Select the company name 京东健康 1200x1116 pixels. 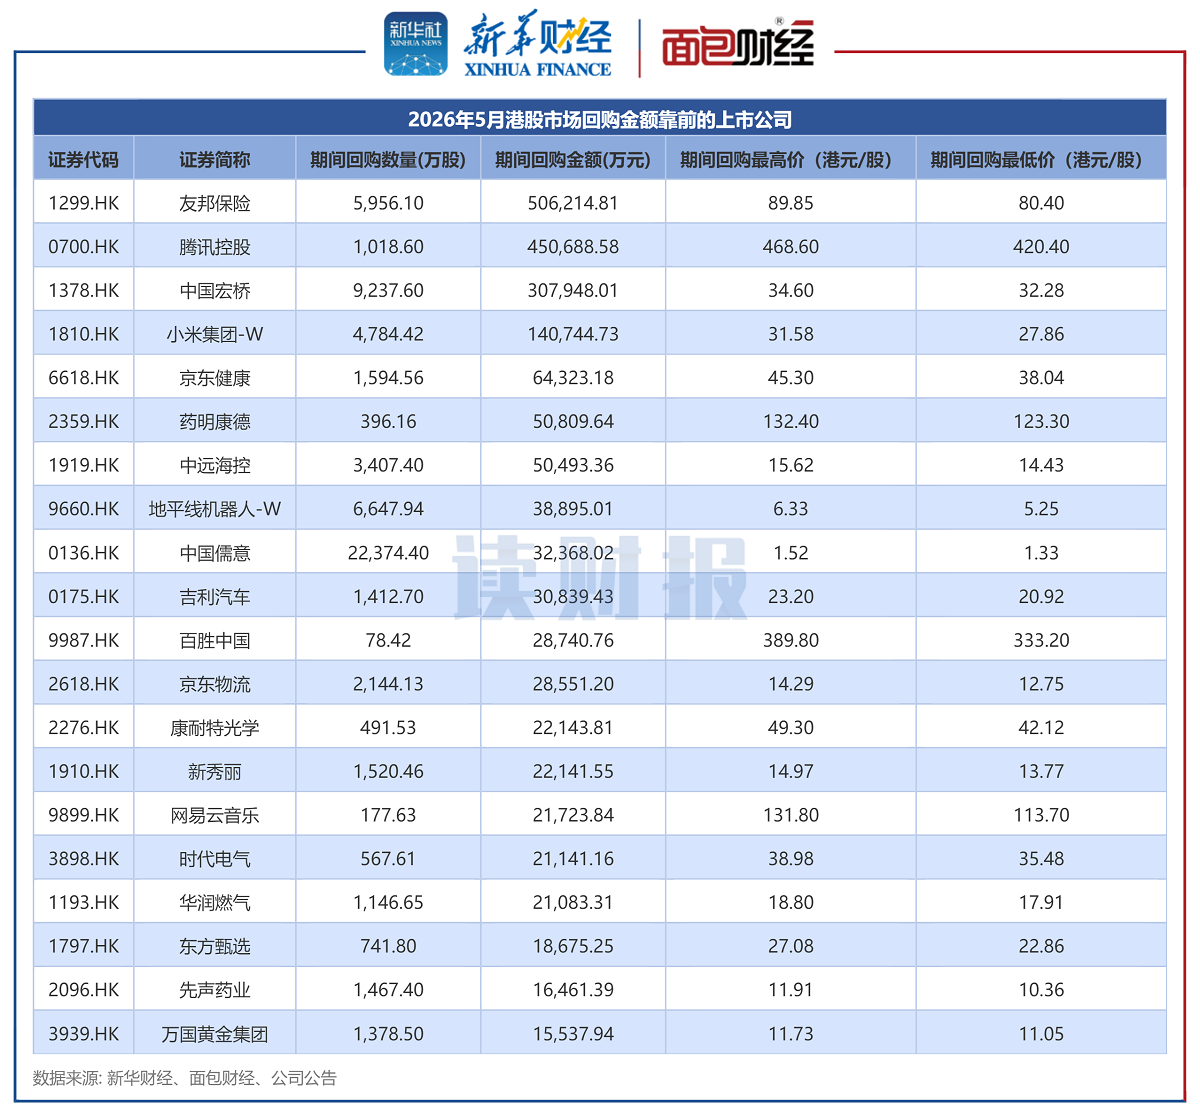pyautogui.click(x=215, y=378)
